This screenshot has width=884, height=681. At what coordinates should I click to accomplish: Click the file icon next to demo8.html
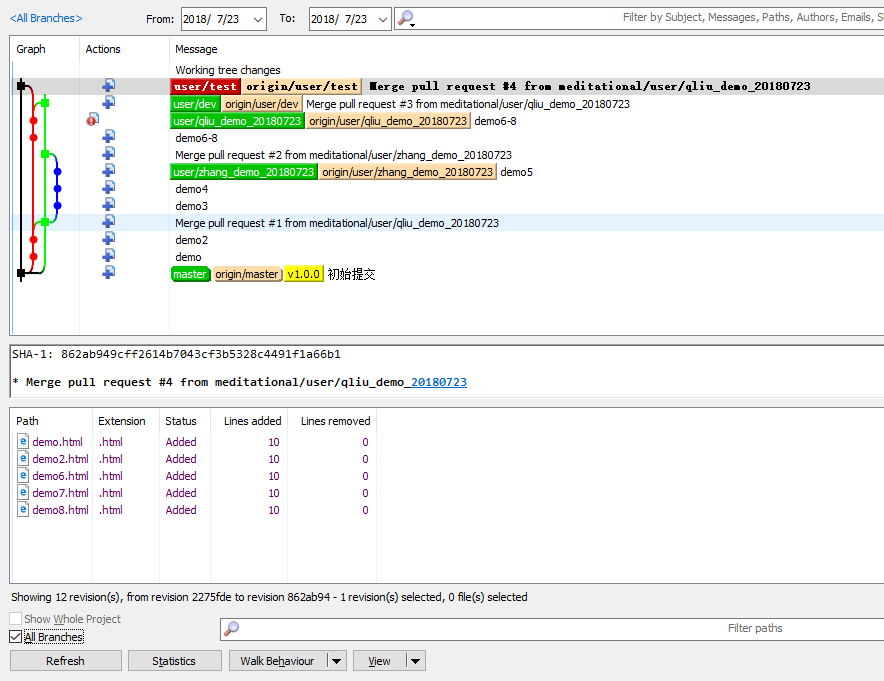click(23, 510)
